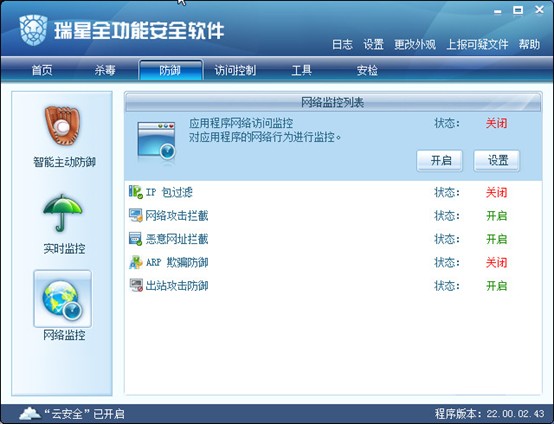Open the 工具 tab
The height and width of the screenshot is (425, 554).
pos(301,71)
